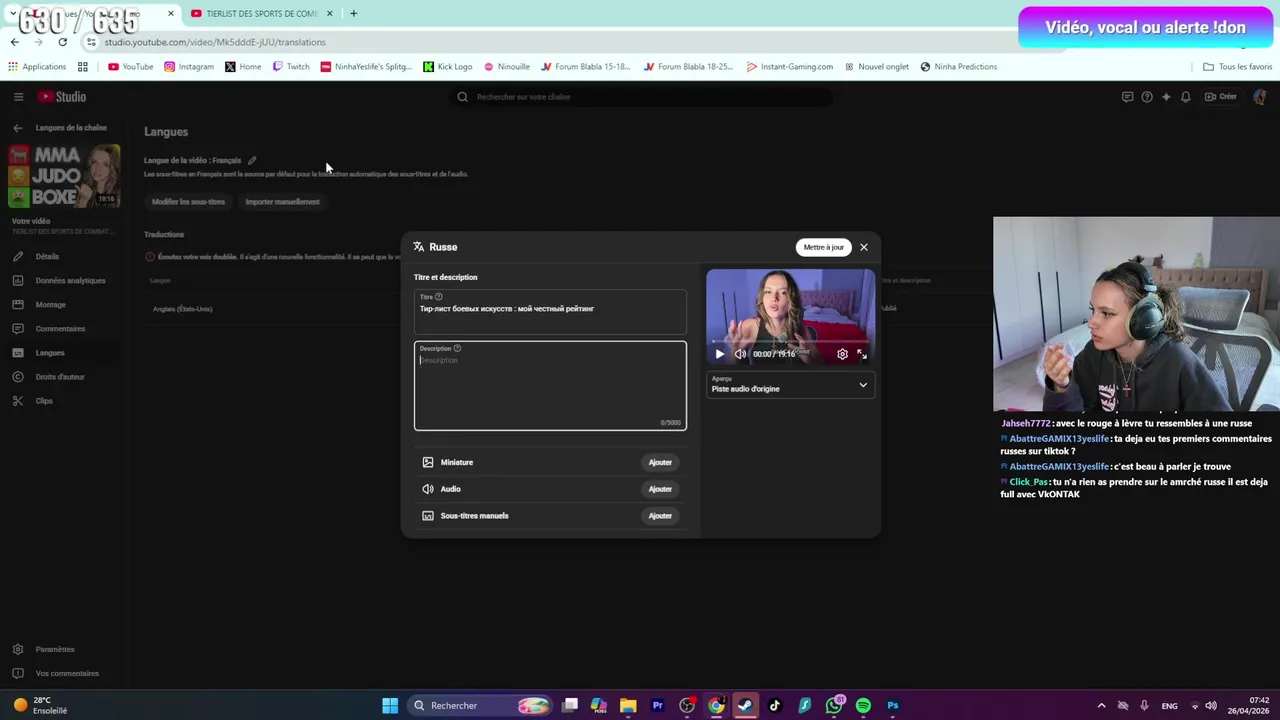Close the Russe translation dialog

coord(864,247)
